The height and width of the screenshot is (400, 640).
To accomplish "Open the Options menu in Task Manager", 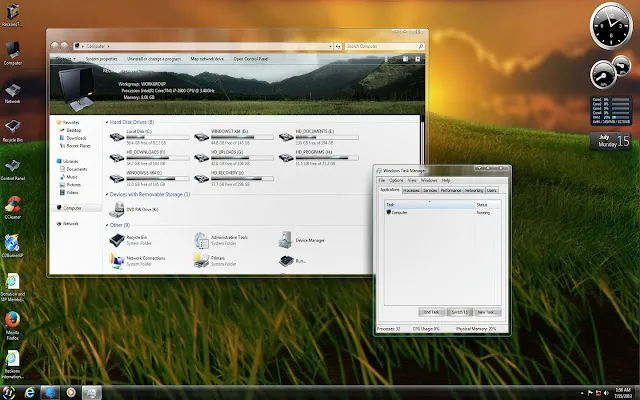I will click(x=396, y=180).
